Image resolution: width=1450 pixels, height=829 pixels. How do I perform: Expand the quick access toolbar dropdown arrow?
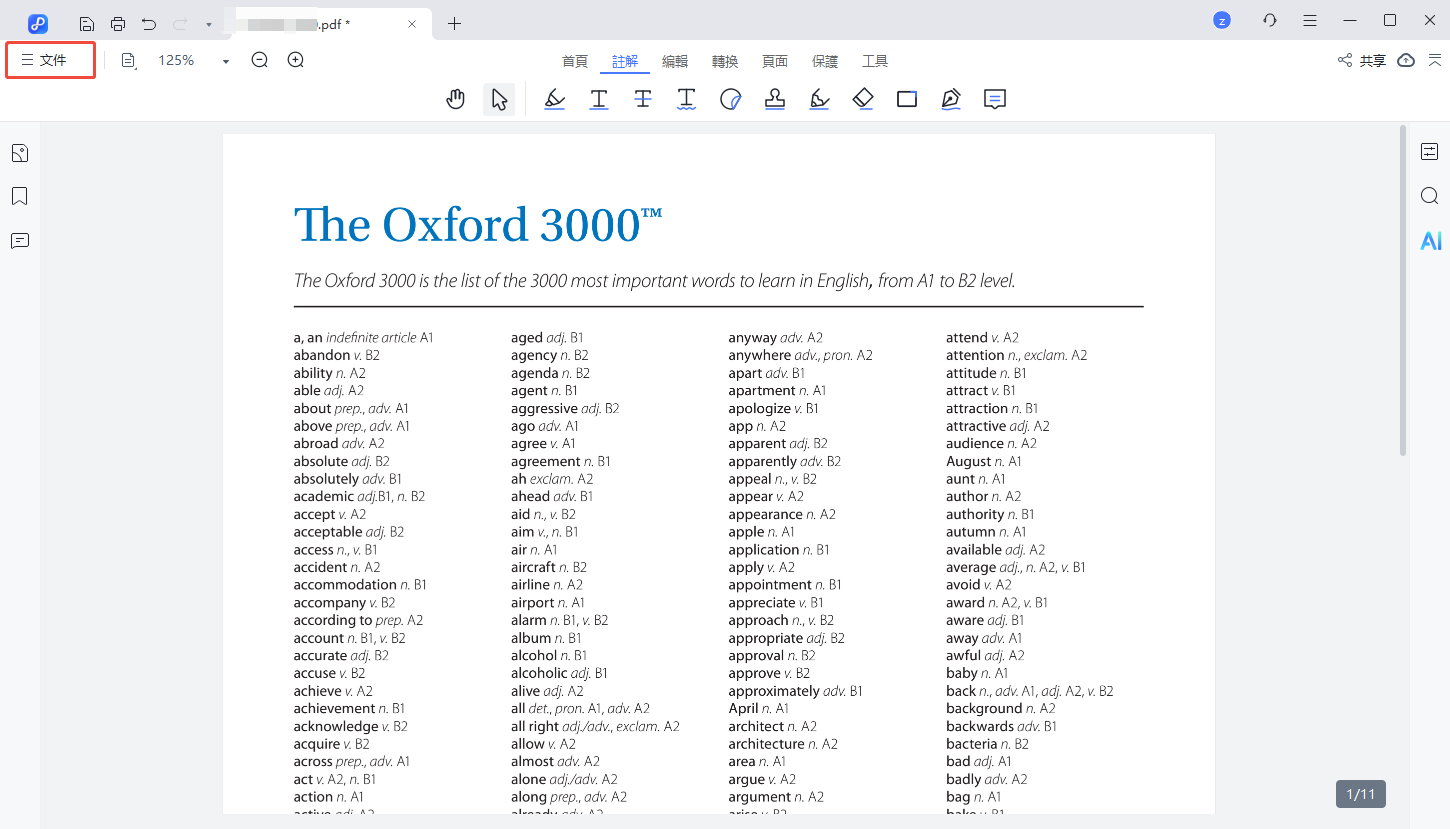pos(208,24)
